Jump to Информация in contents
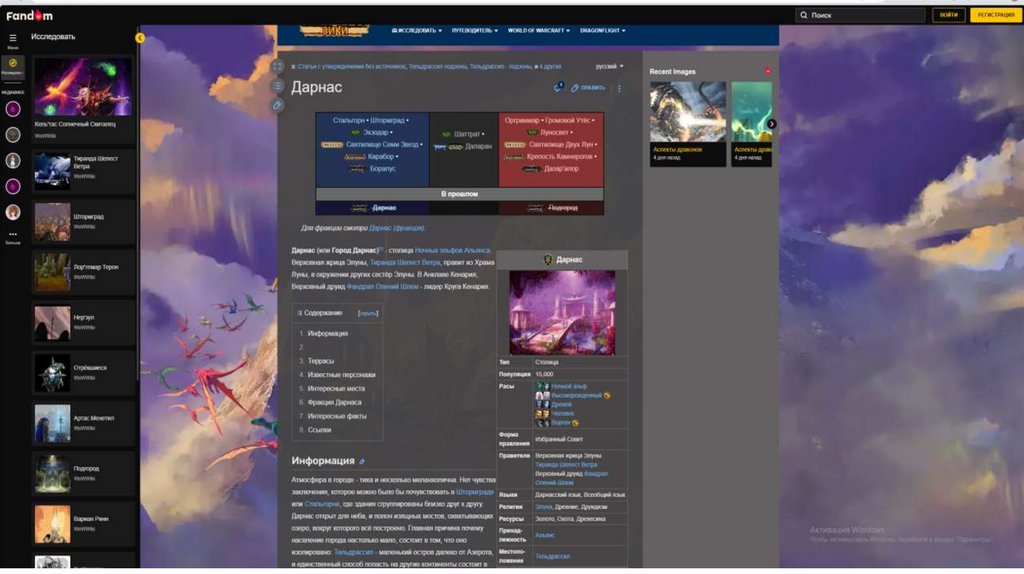The height and width of the screenshot is (574, 1024). [327, 334]
